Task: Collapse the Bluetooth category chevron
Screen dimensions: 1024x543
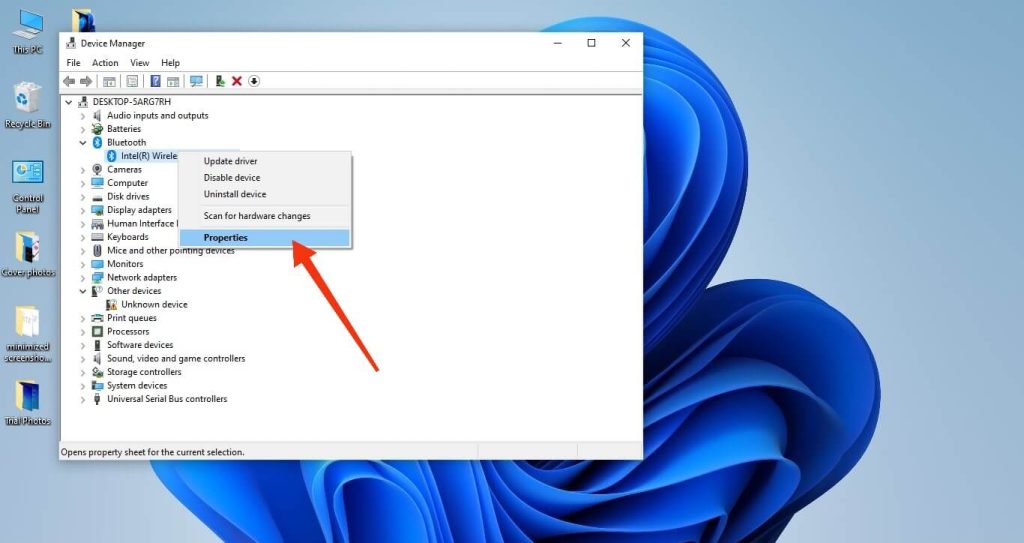Action: pos(83,142)
